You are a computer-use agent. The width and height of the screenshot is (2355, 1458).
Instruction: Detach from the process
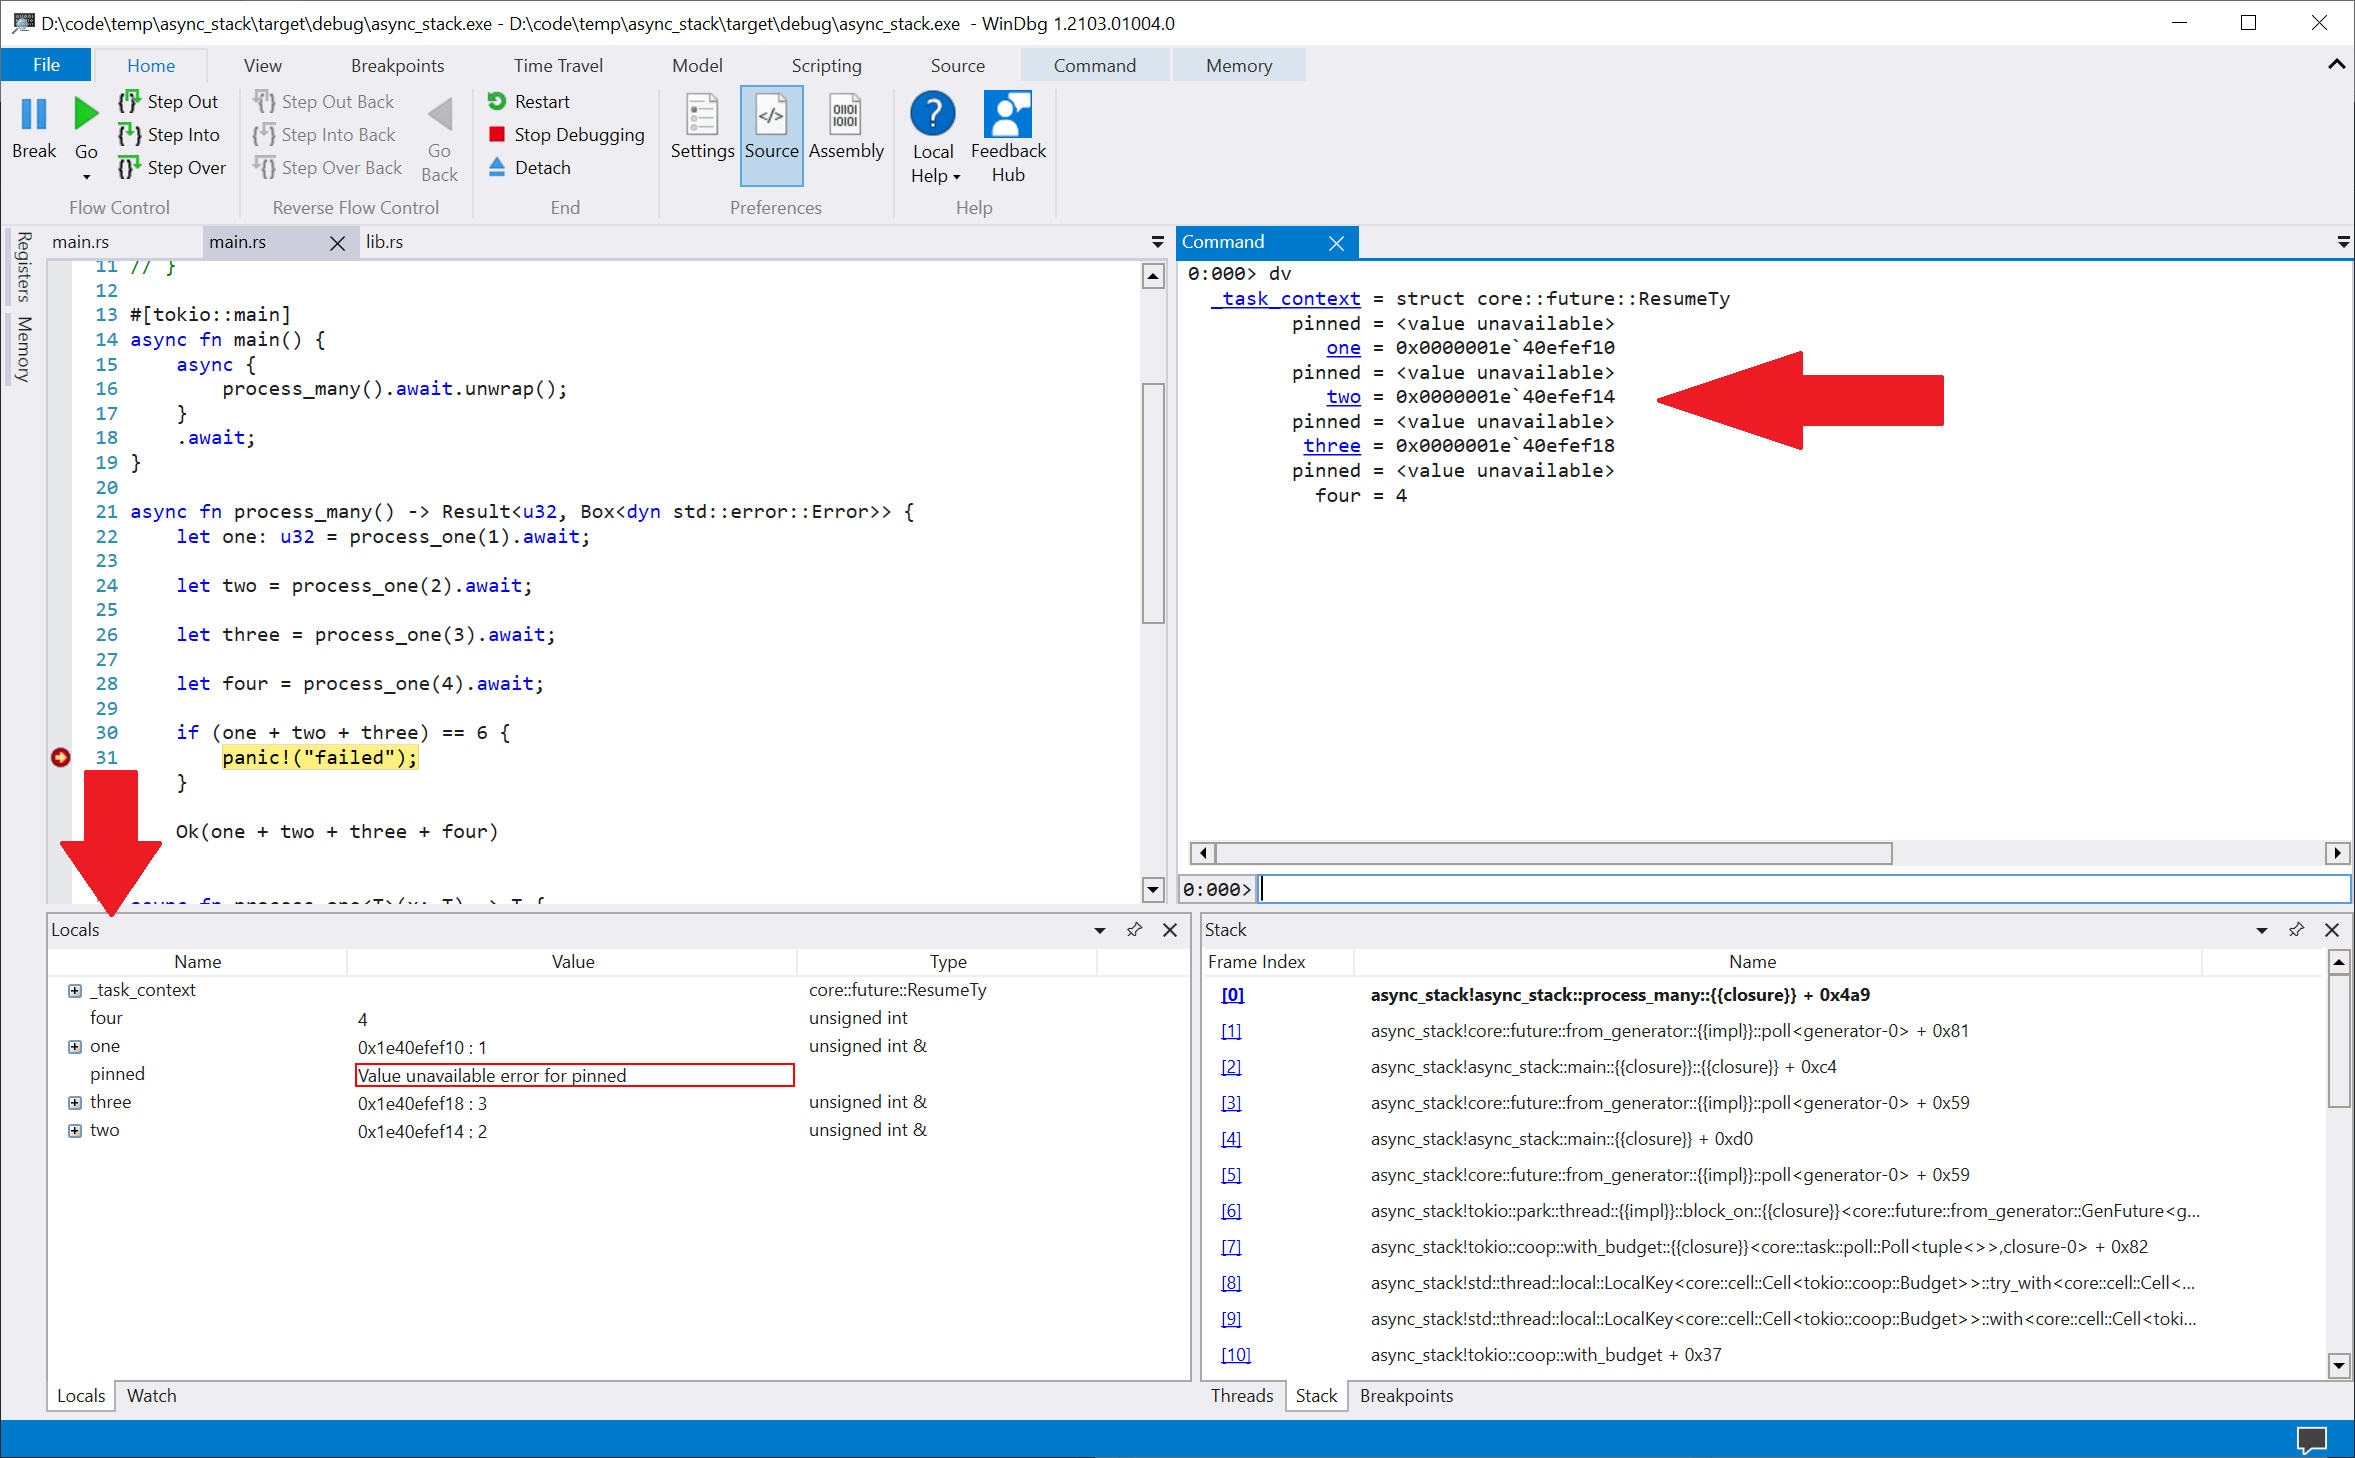click(530, 167)
